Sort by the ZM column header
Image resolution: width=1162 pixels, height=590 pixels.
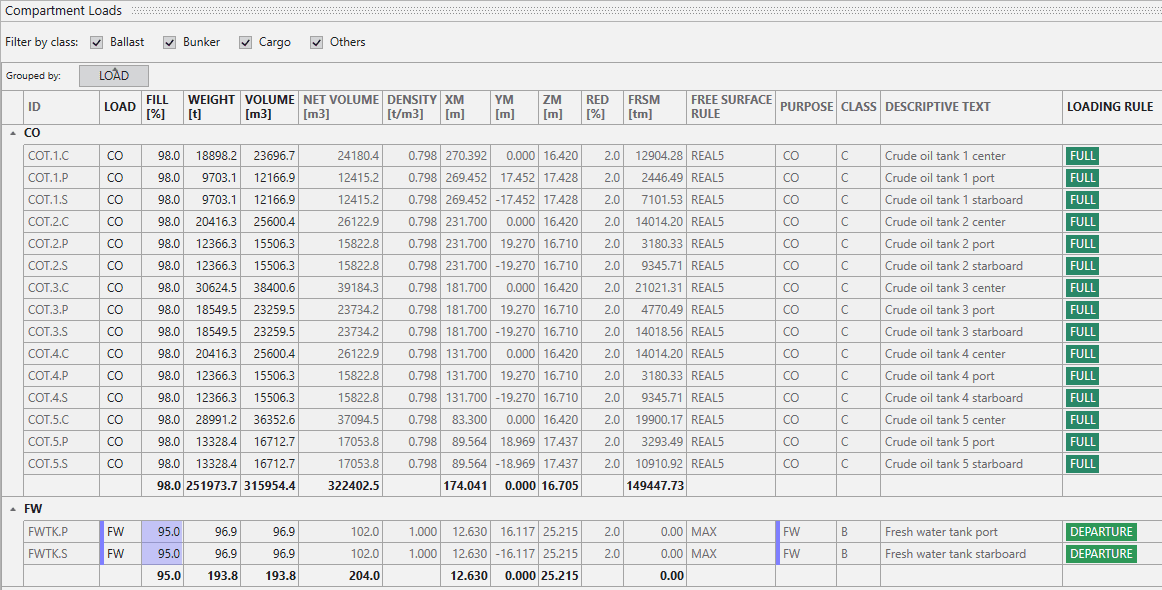point(560,107)
